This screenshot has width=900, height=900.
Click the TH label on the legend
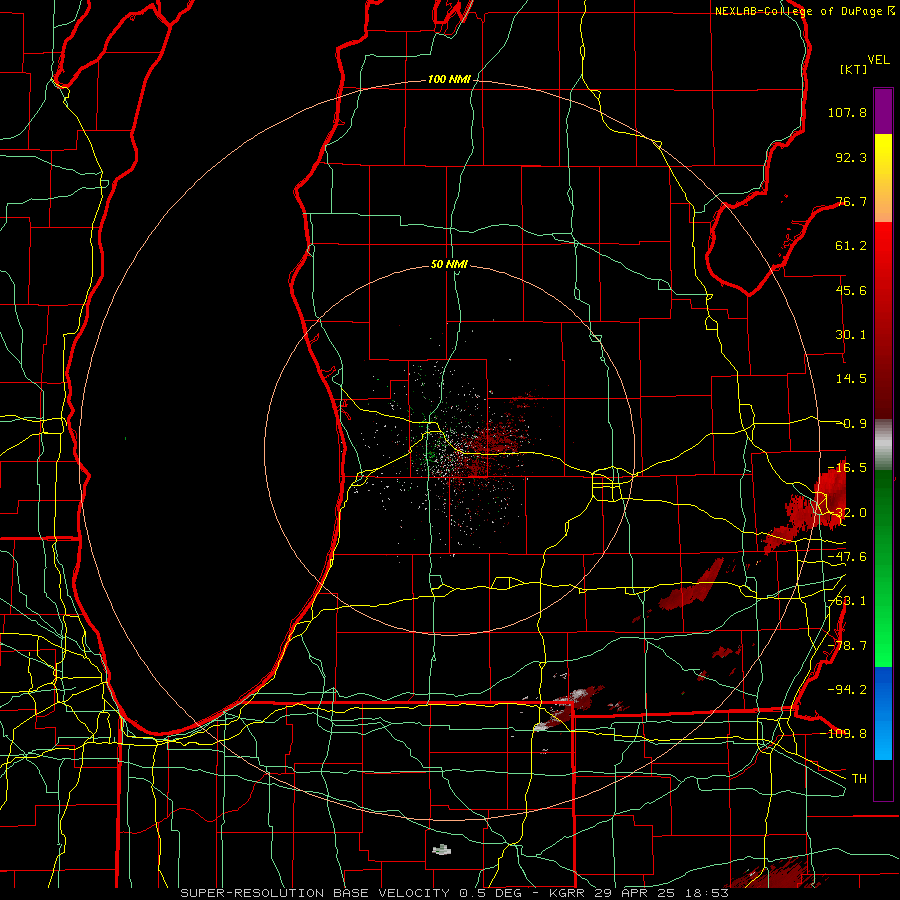coord(859,778)
